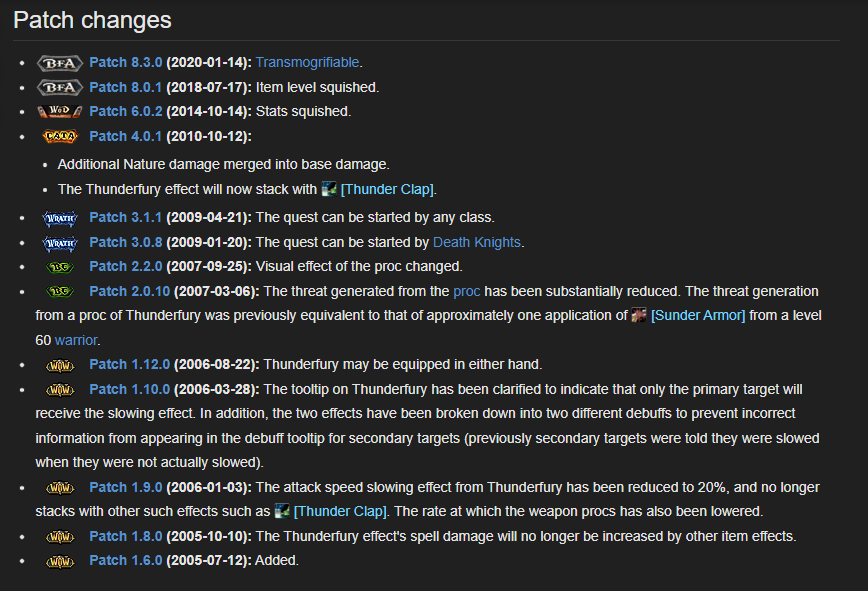
Task: Open the Patch 1.10.0 link
Action: (129, 389)
